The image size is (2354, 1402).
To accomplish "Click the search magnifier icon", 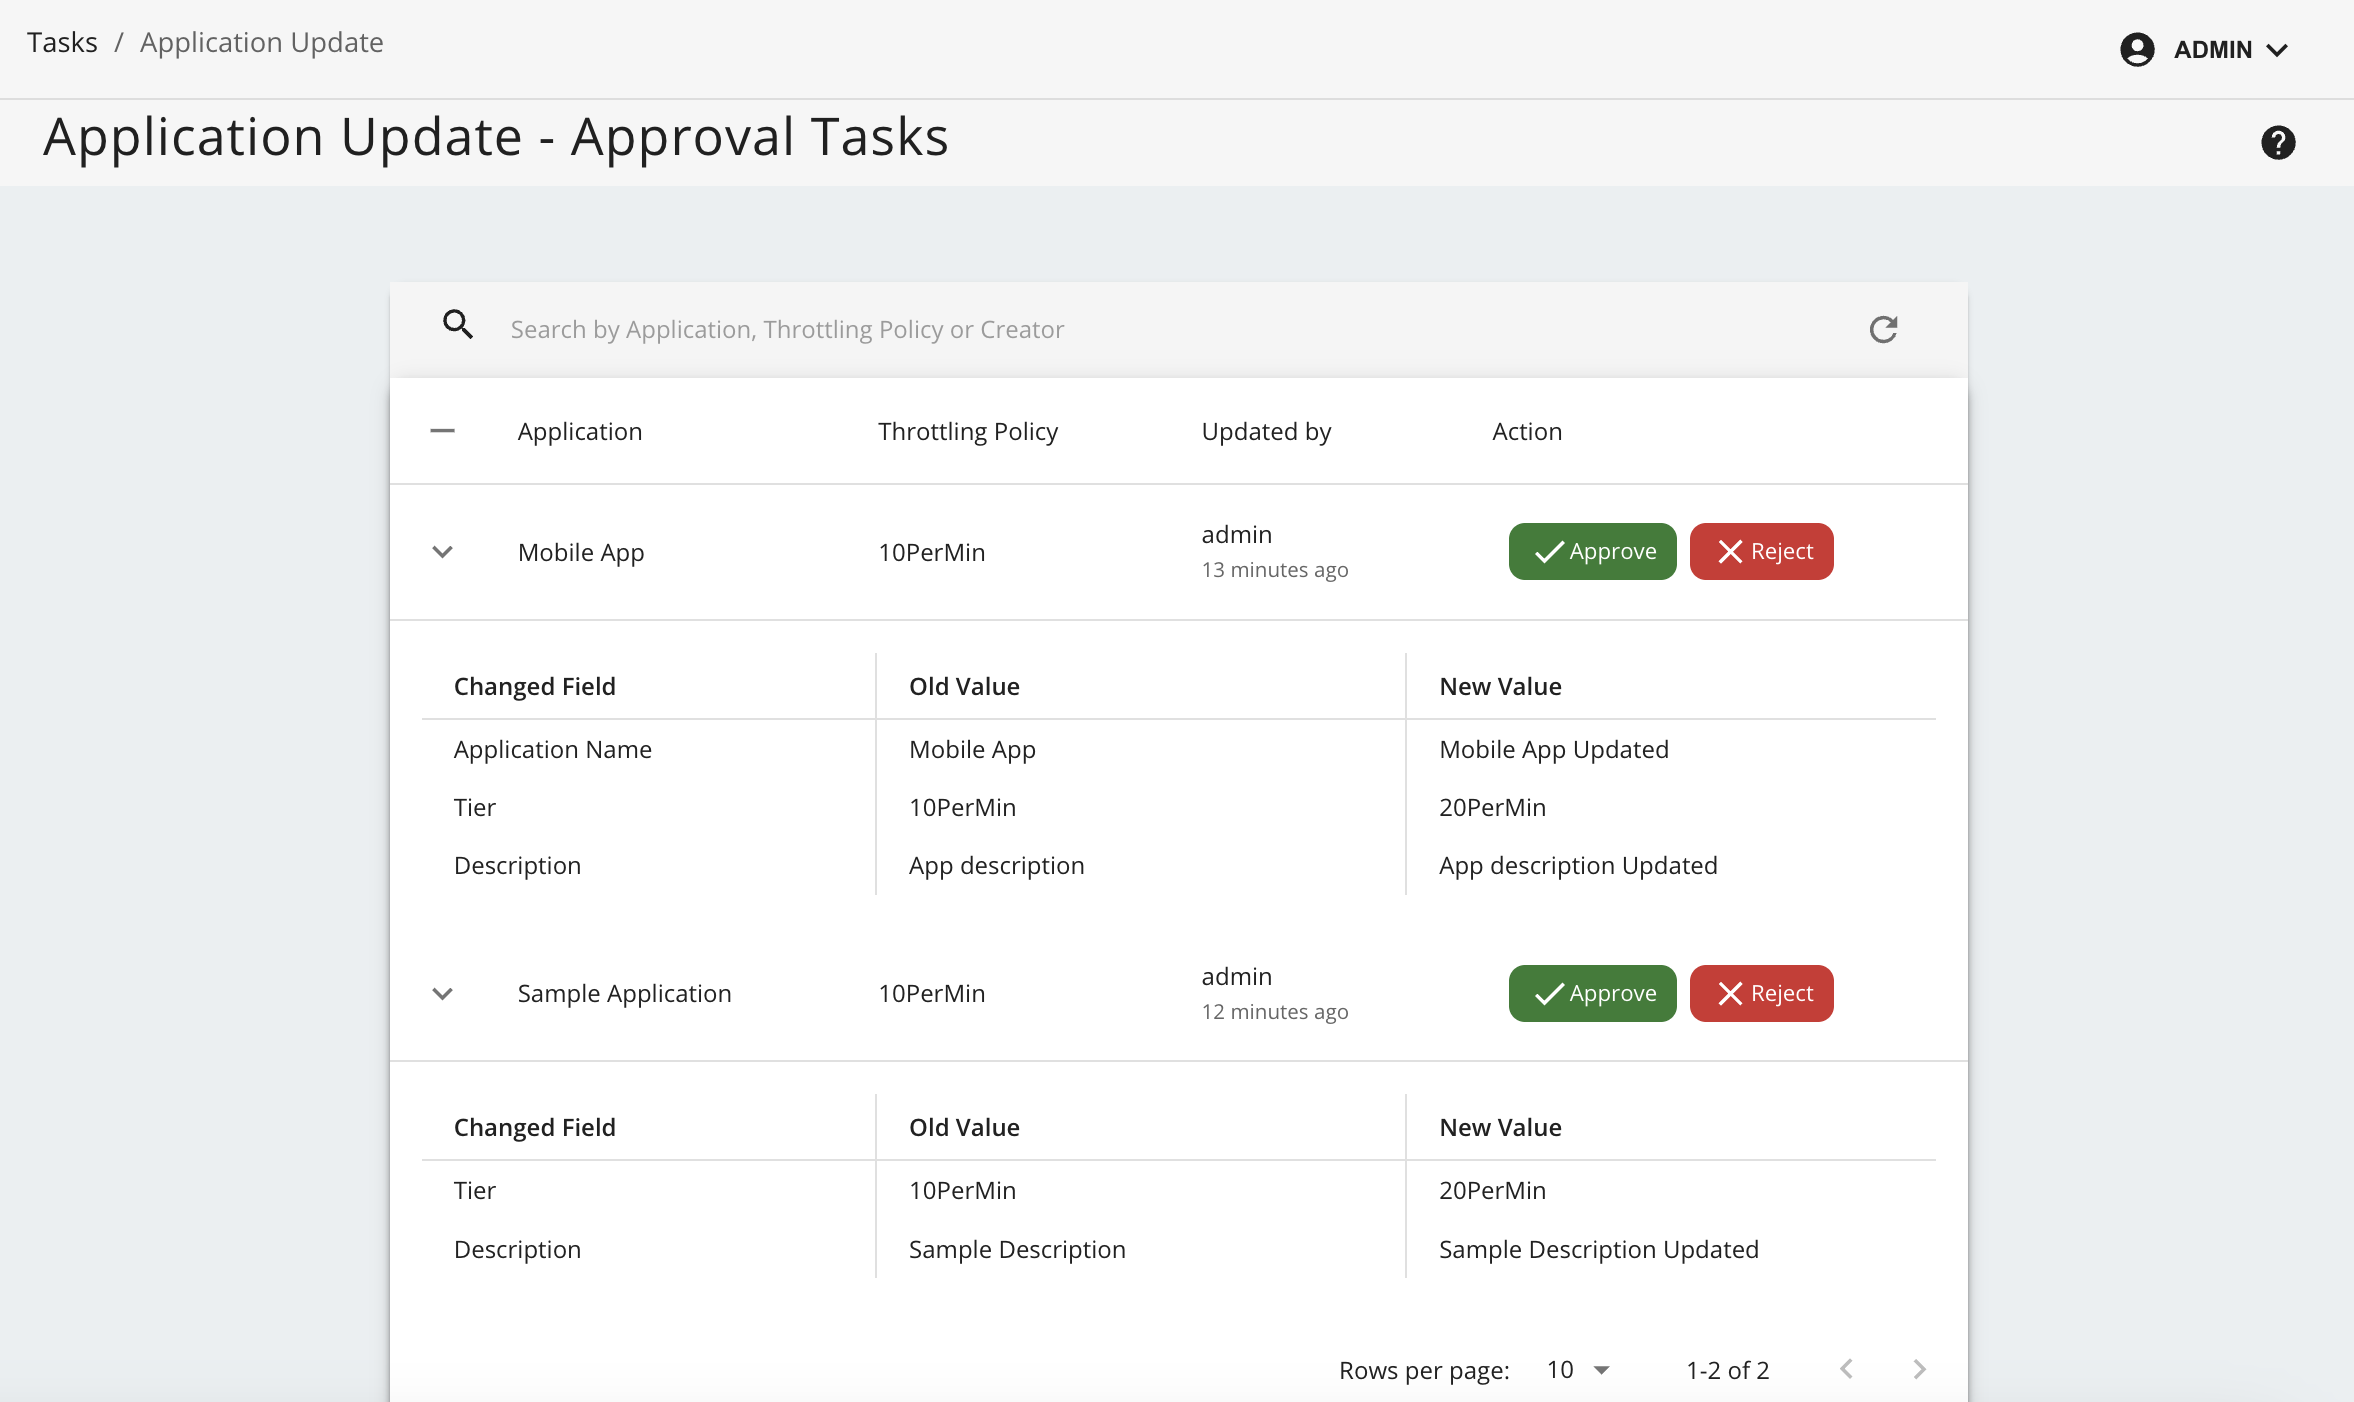I will click(x=458, y=325).
